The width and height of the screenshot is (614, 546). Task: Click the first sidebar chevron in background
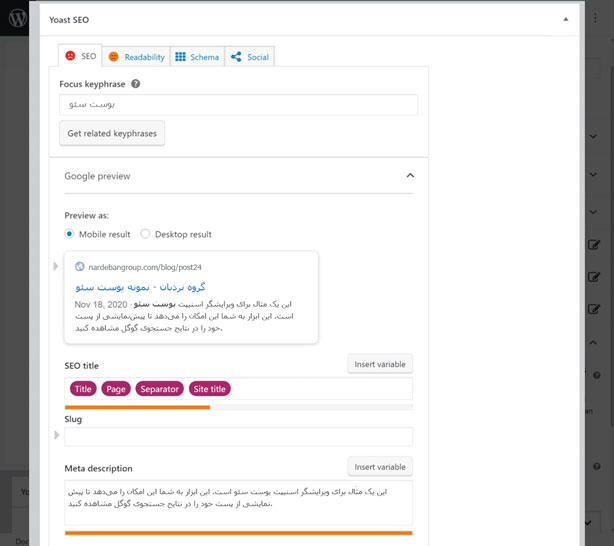(x=593, y=136)
